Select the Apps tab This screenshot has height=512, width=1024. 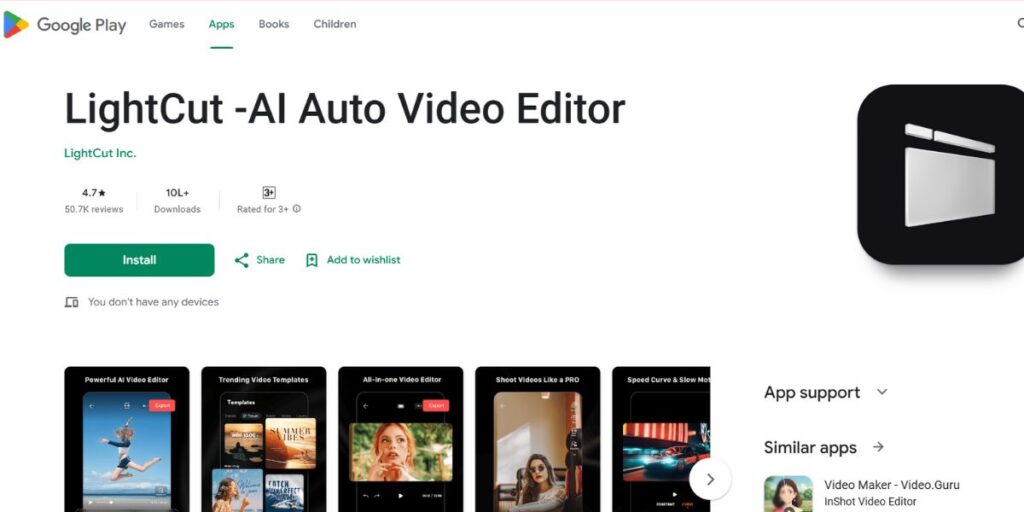221,24
